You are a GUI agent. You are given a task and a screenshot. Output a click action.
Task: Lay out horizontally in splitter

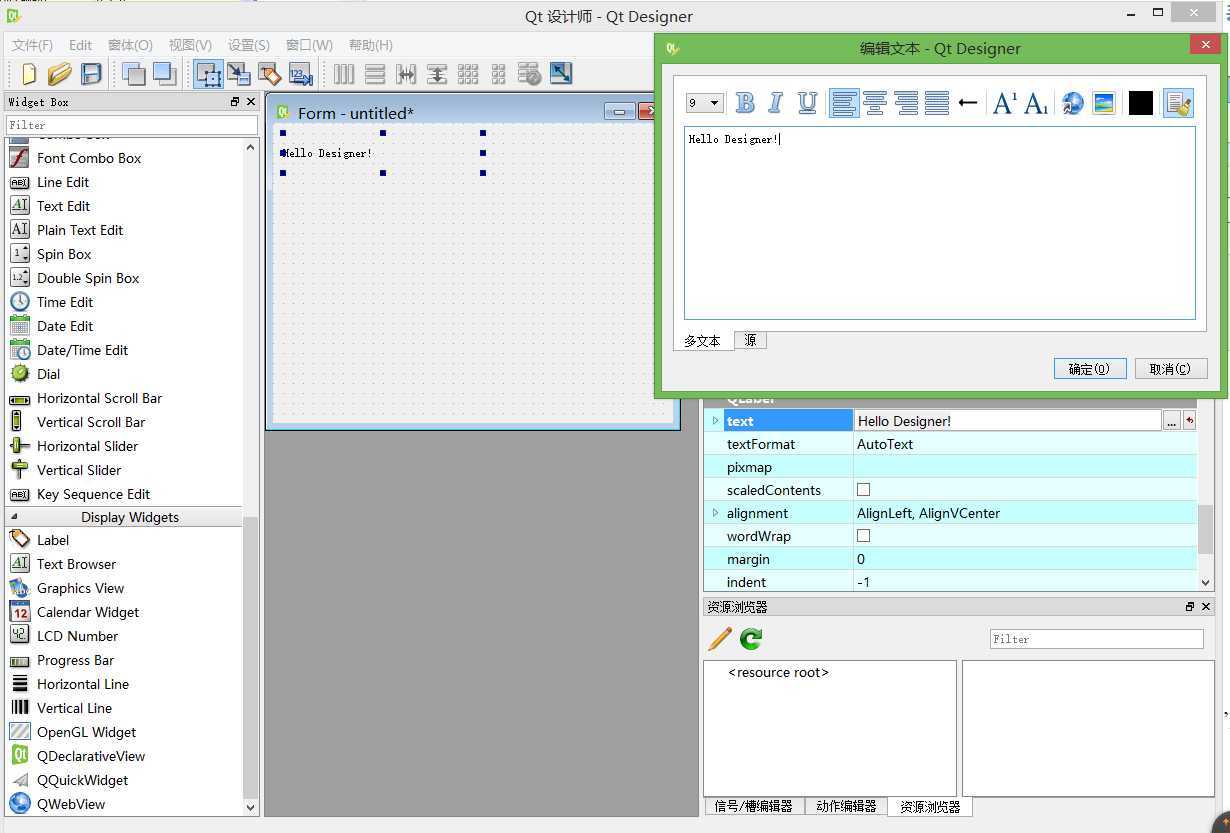[406, 74]
